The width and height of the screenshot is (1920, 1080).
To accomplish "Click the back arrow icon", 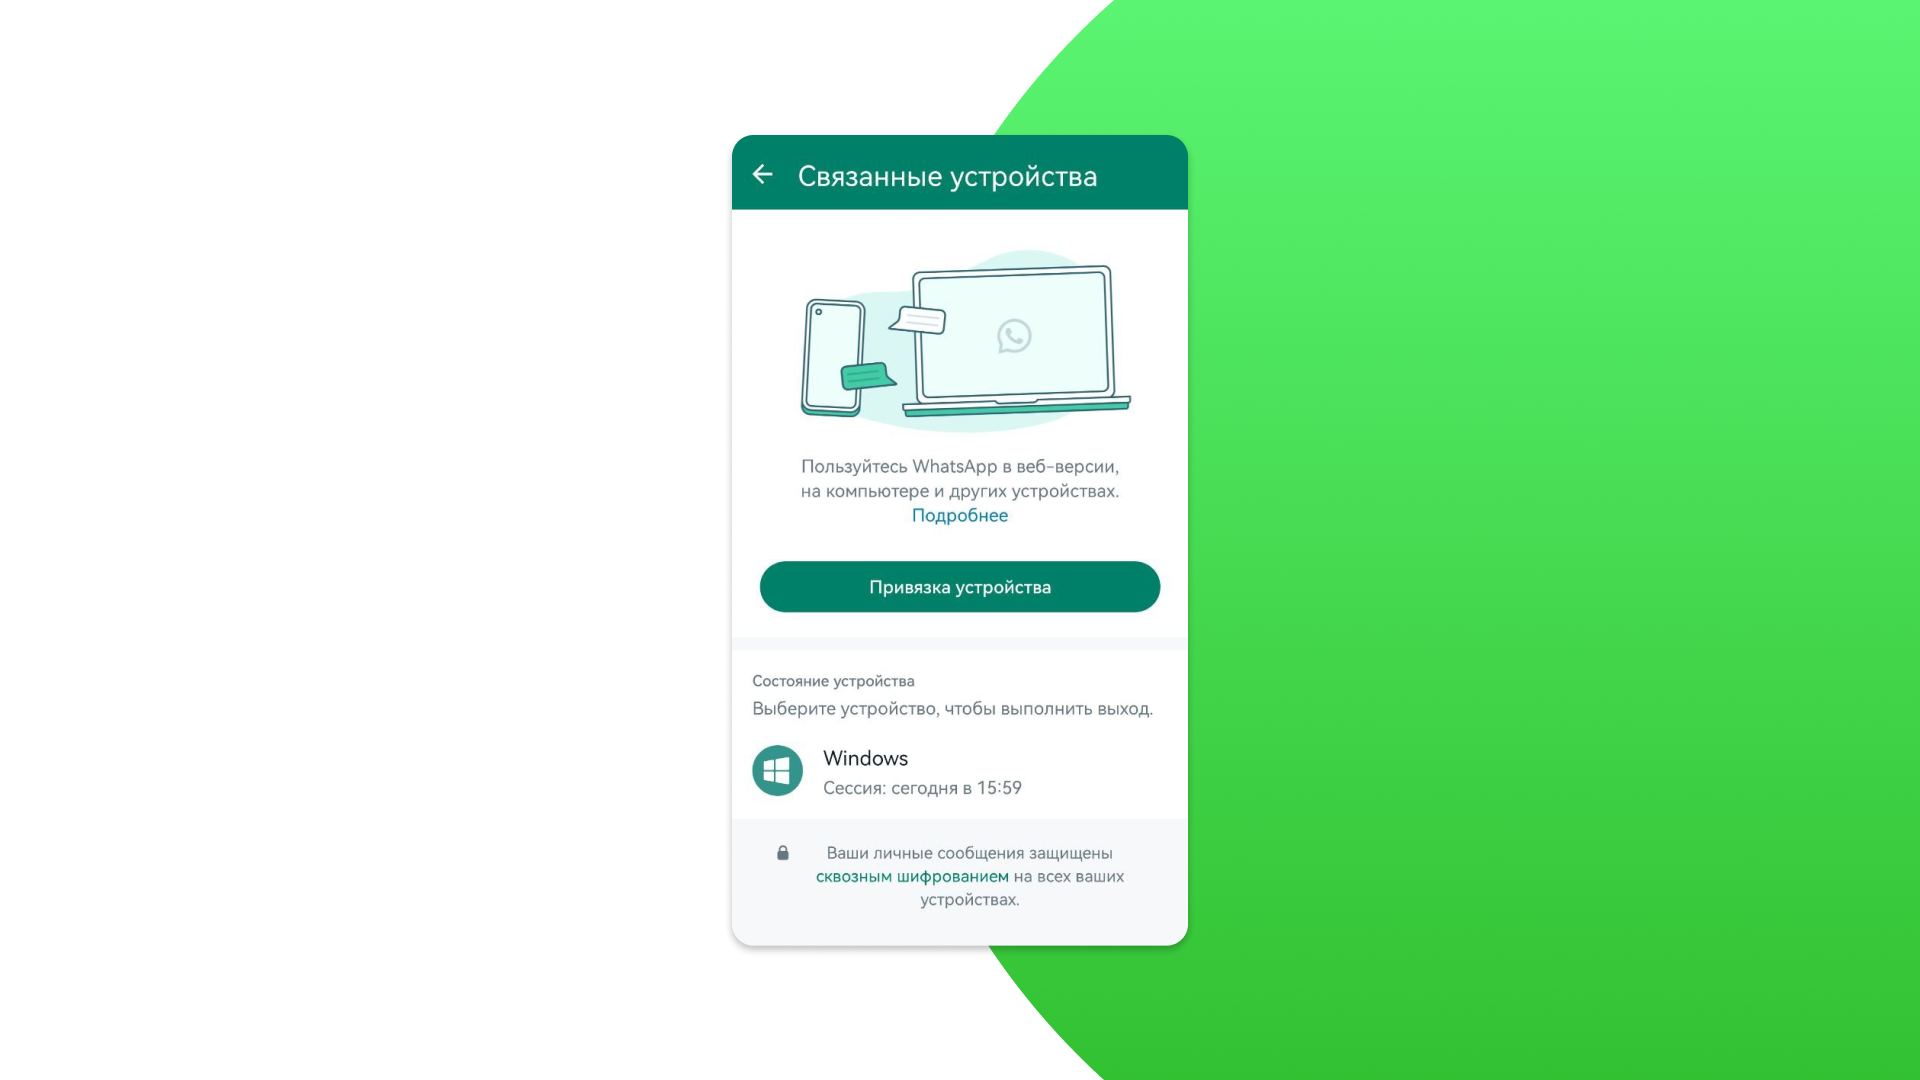I will 764,175.
